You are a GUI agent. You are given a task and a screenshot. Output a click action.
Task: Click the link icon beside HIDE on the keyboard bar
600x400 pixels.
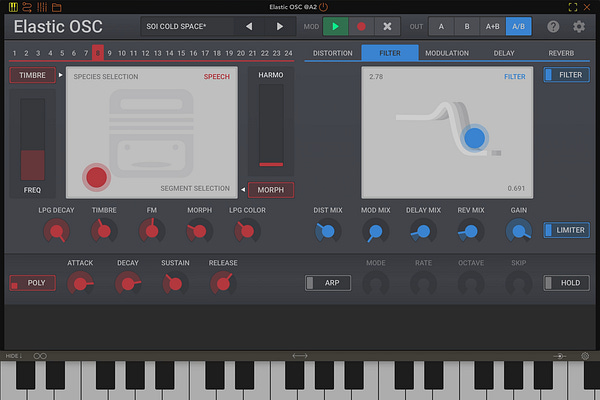tap(40, 356)
